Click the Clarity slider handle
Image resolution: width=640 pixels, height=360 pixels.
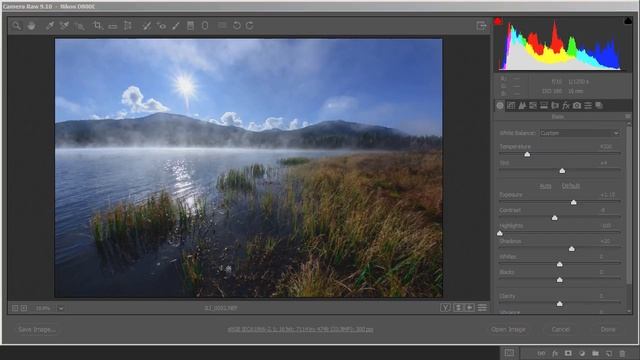pyautogui.click(x=560, y=304)
